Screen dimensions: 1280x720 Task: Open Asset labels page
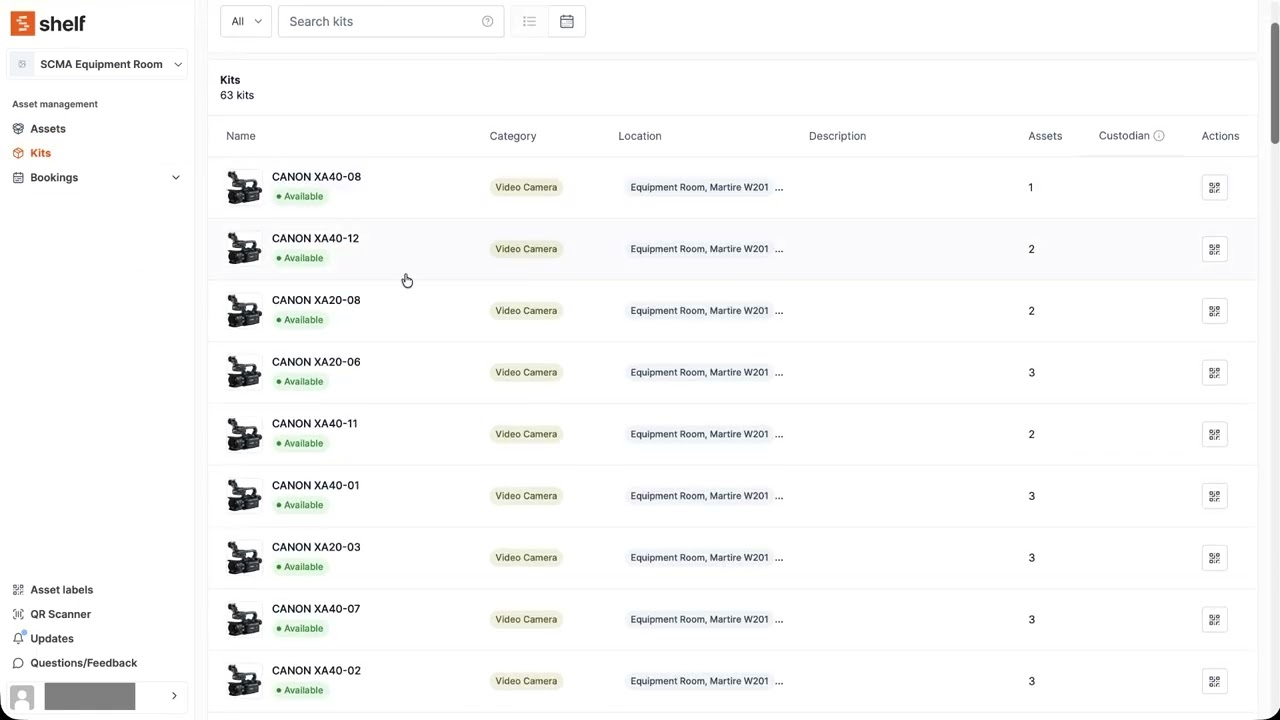click(x=61, y=590)
